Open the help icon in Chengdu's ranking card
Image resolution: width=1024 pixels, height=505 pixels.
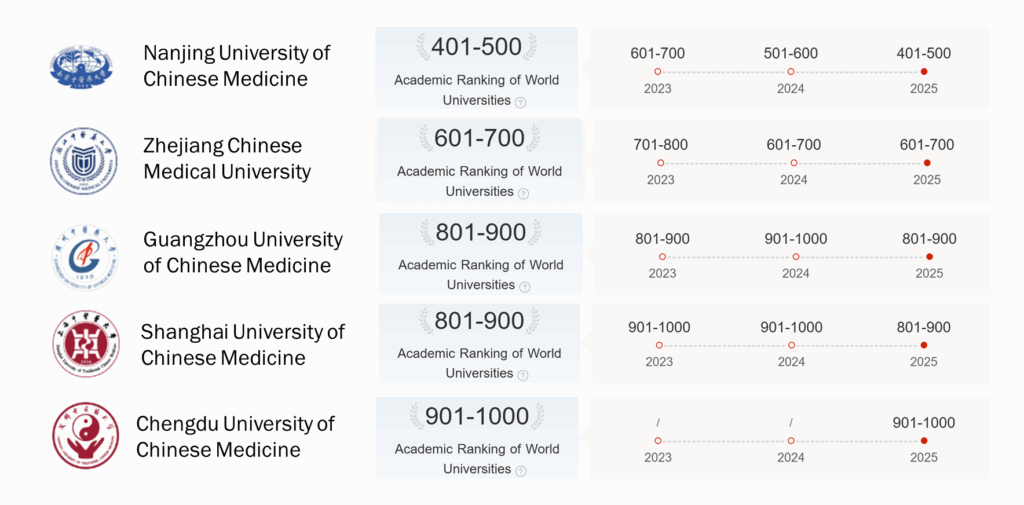520,471
